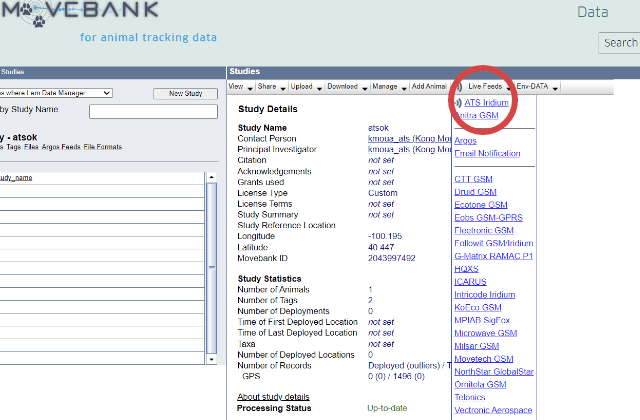Image resolution: width=640 pixels, height=420 pixels.
Task: Open the View menu
Action: 236,87
